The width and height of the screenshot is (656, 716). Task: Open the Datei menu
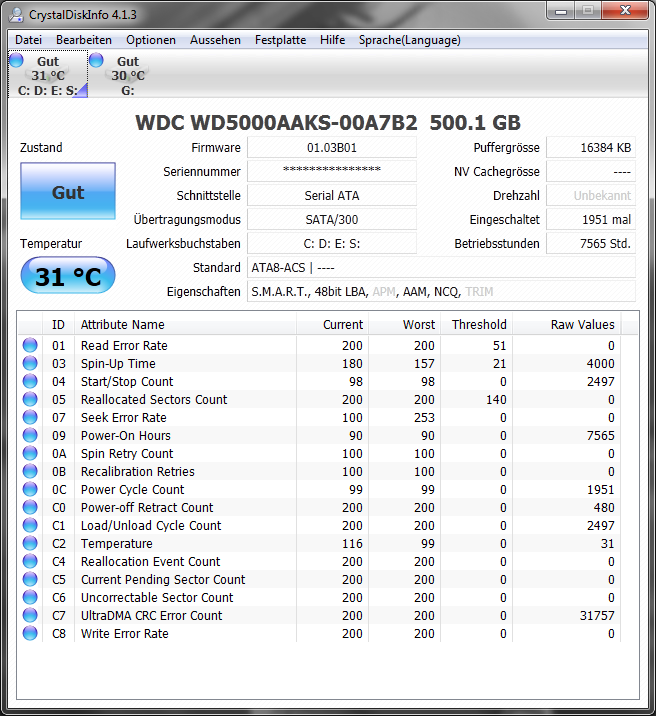click(x=28, y=40)
